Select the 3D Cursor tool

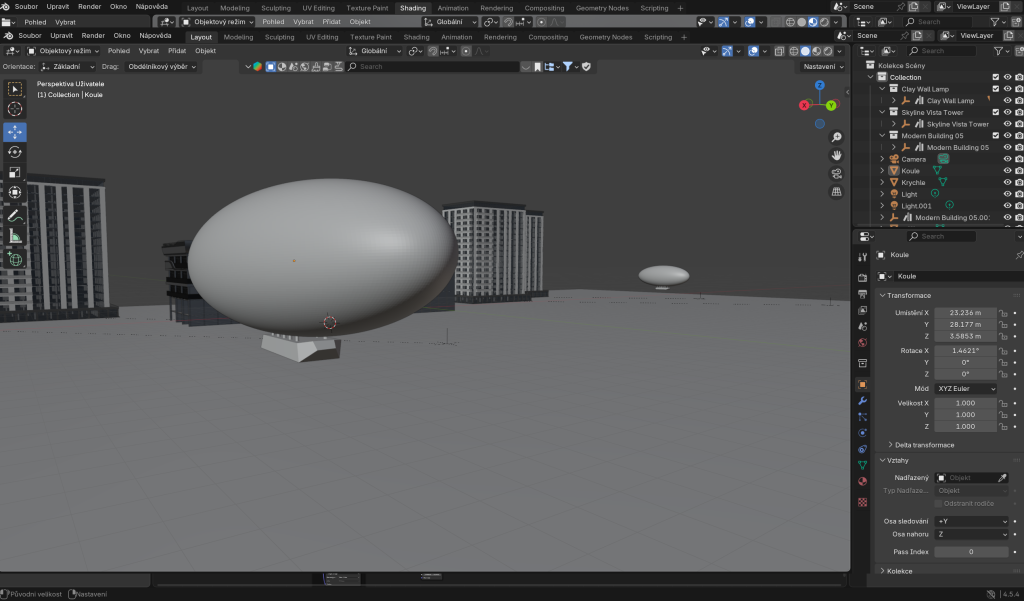pyautogui.click(x=15, y=109)
